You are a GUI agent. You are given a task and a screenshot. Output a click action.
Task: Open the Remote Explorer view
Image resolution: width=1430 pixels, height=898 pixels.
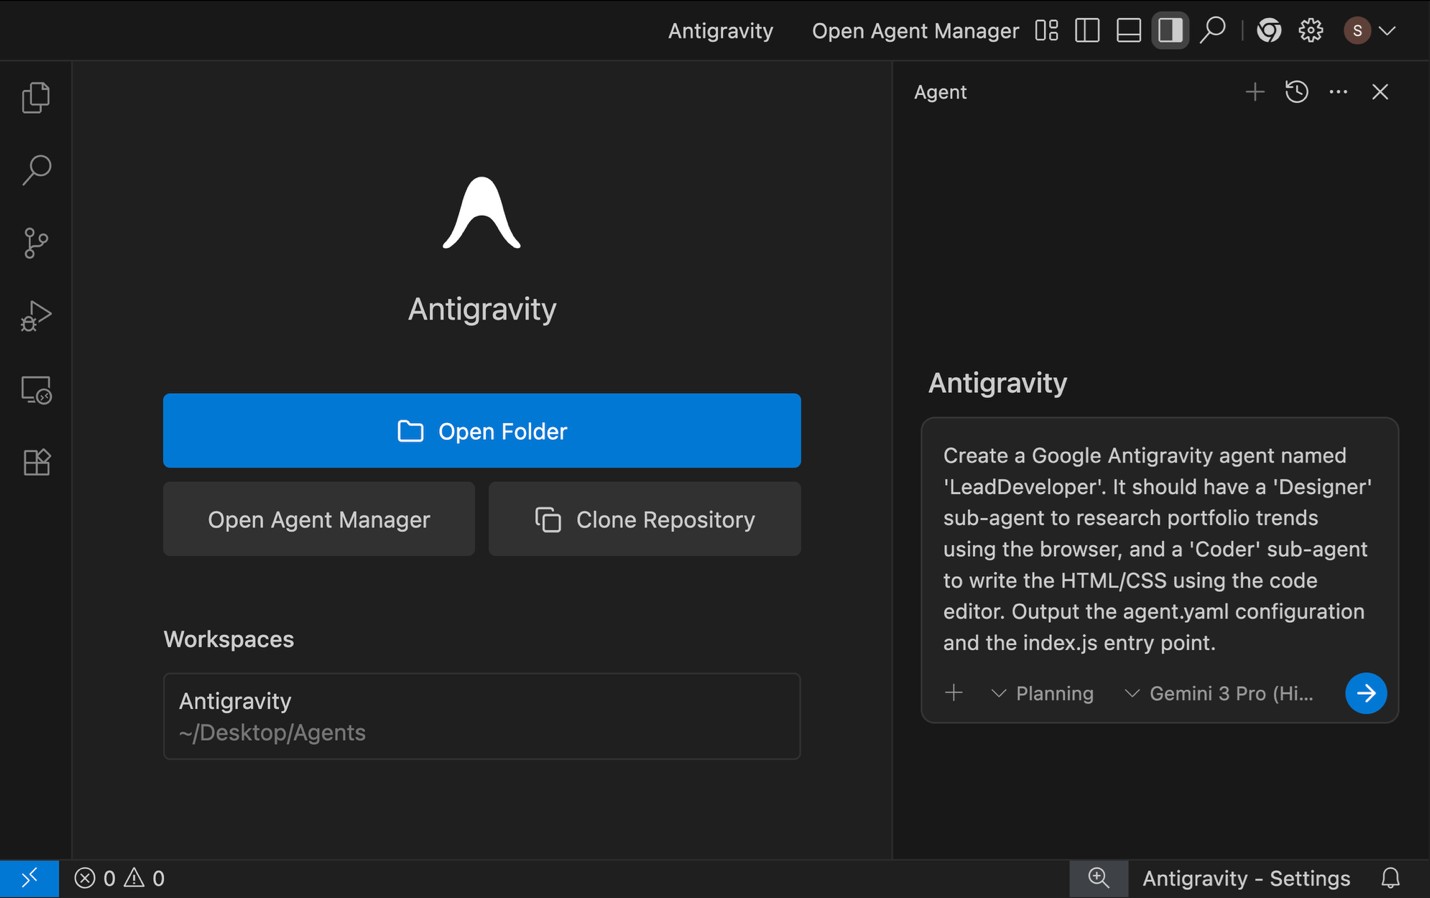tap(36, 390)
